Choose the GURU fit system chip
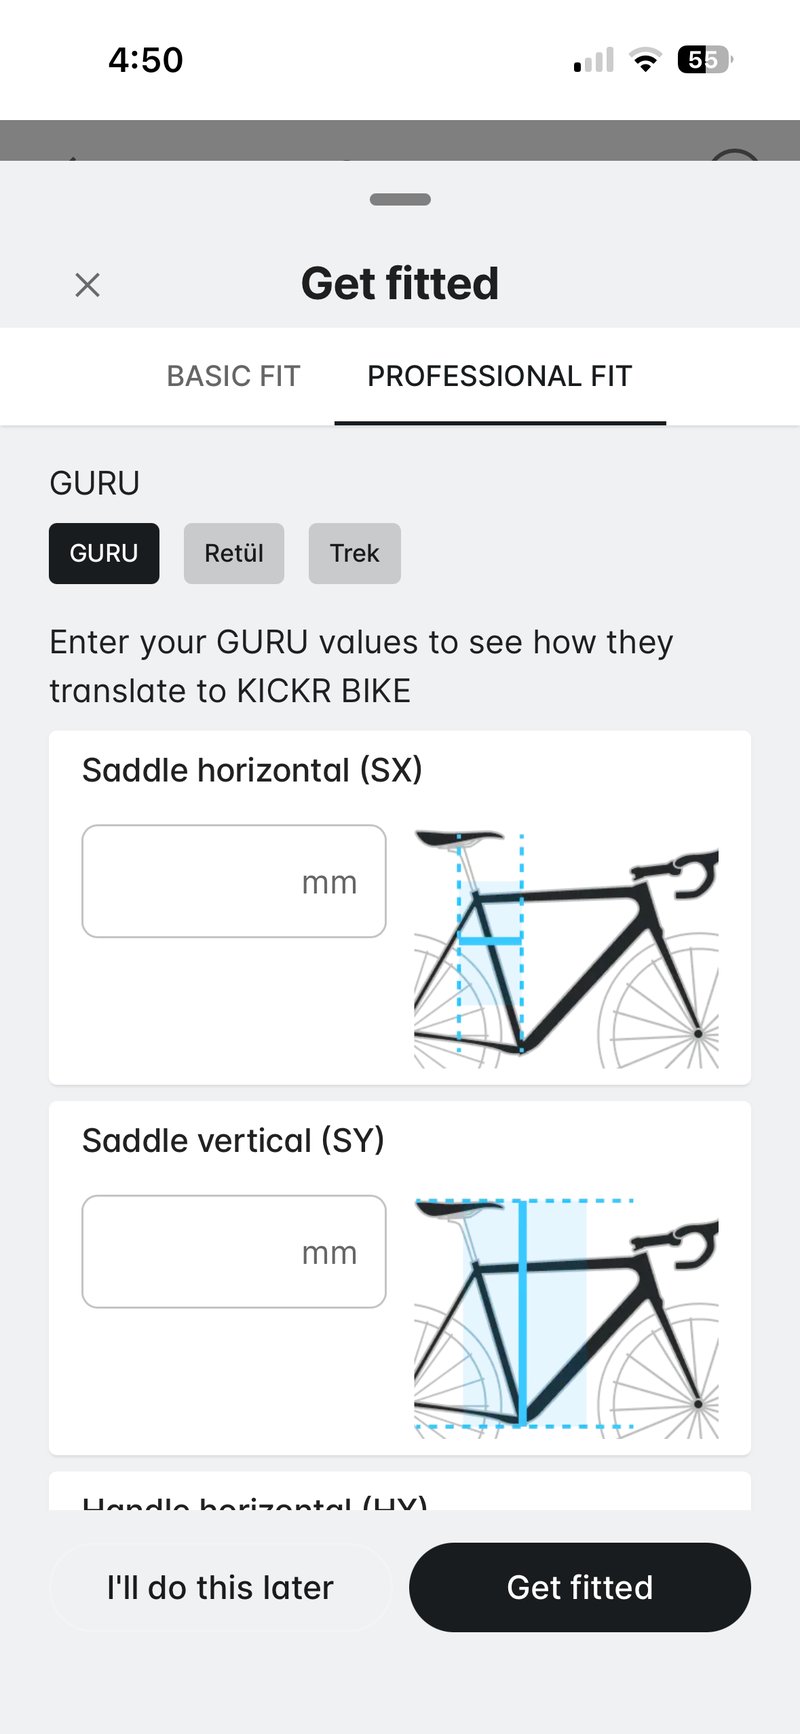 pos(104,553)
